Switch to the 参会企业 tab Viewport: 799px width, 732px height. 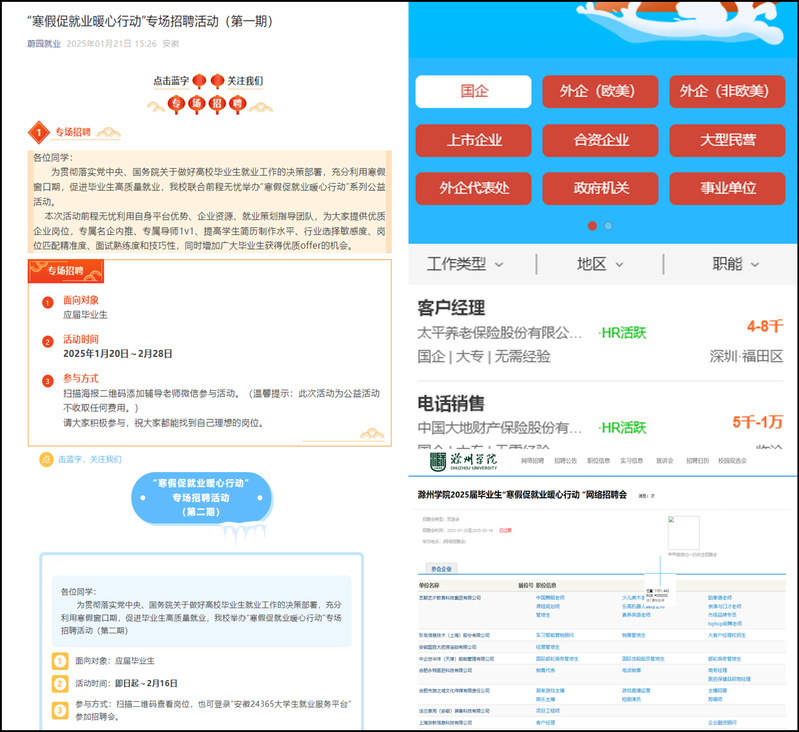pos(441,569)
